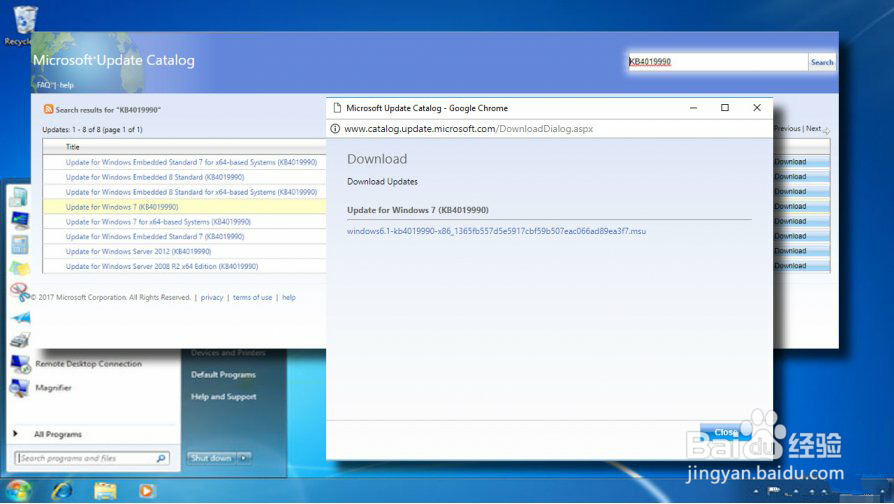Click the Shut down button
The image size is (894, 504).
coord(212,458)
